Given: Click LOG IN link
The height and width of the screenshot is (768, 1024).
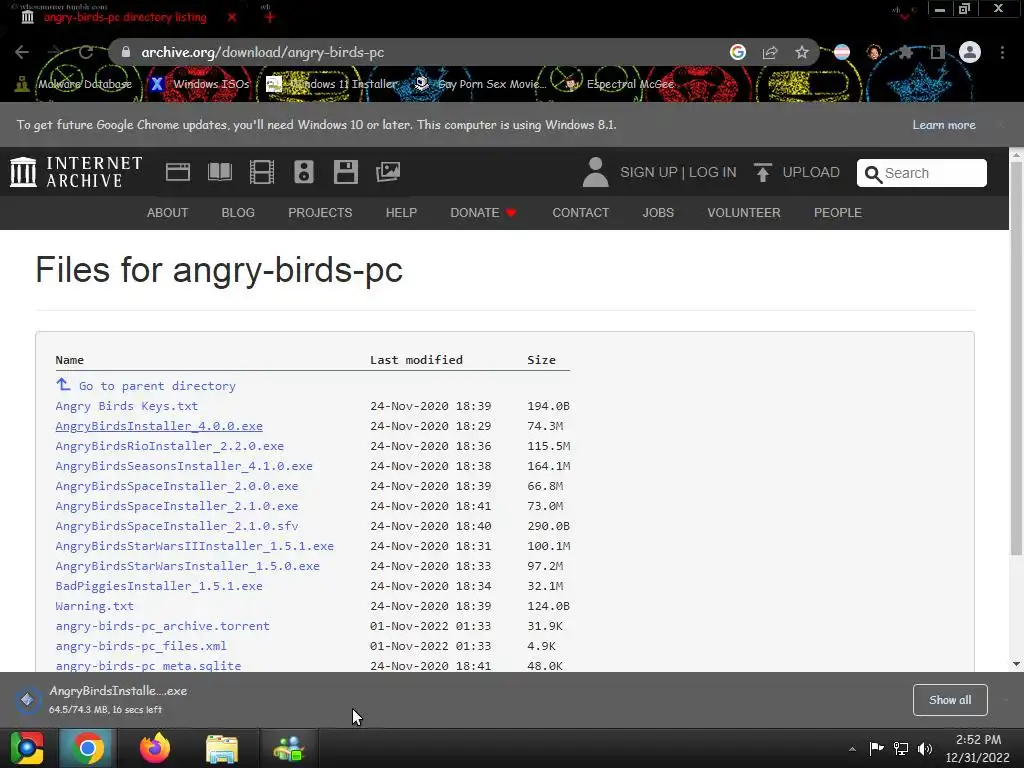Looking at the screenshot, I should coord(712,172).
